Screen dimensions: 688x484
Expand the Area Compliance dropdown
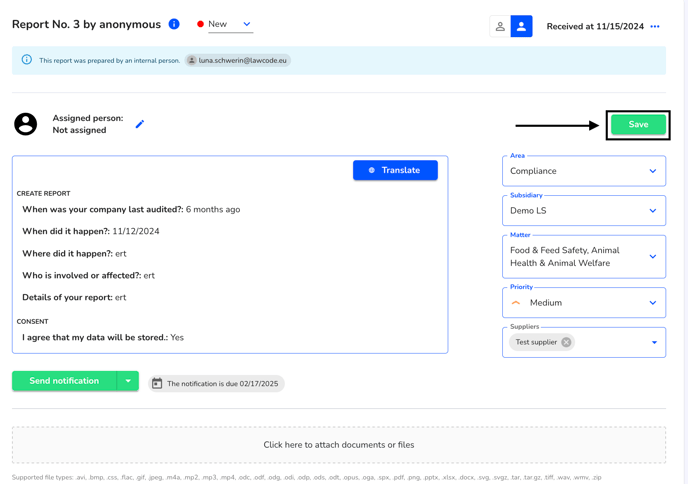[584, 171]
